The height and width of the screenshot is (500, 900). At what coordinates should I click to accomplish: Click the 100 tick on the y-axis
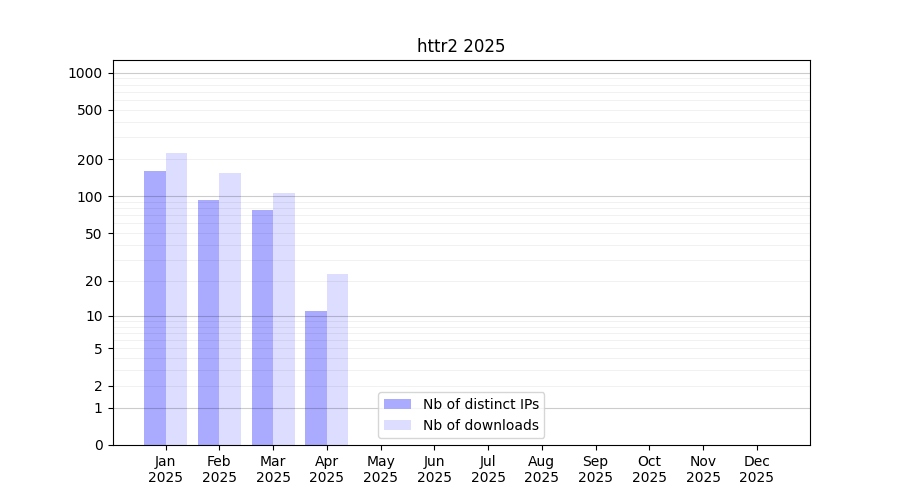click(x=91, y=197)
